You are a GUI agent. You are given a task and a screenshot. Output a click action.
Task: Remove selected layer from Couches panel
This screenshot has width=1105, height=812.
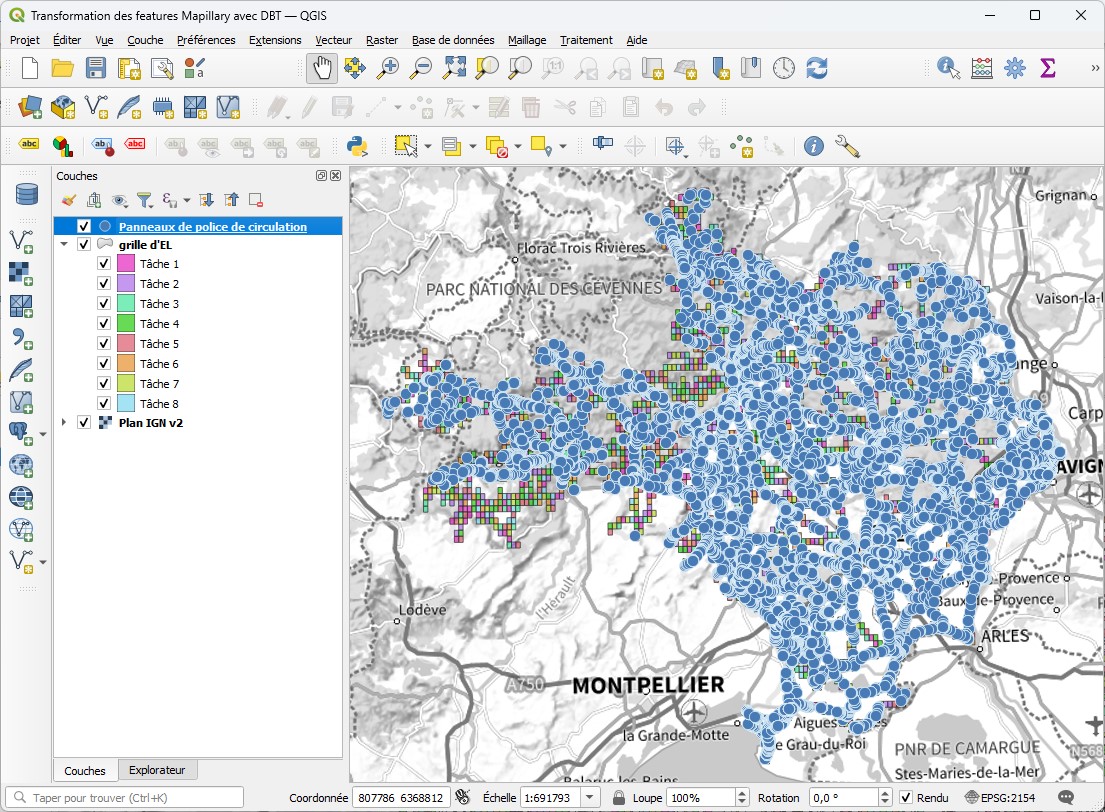(256, 200)
